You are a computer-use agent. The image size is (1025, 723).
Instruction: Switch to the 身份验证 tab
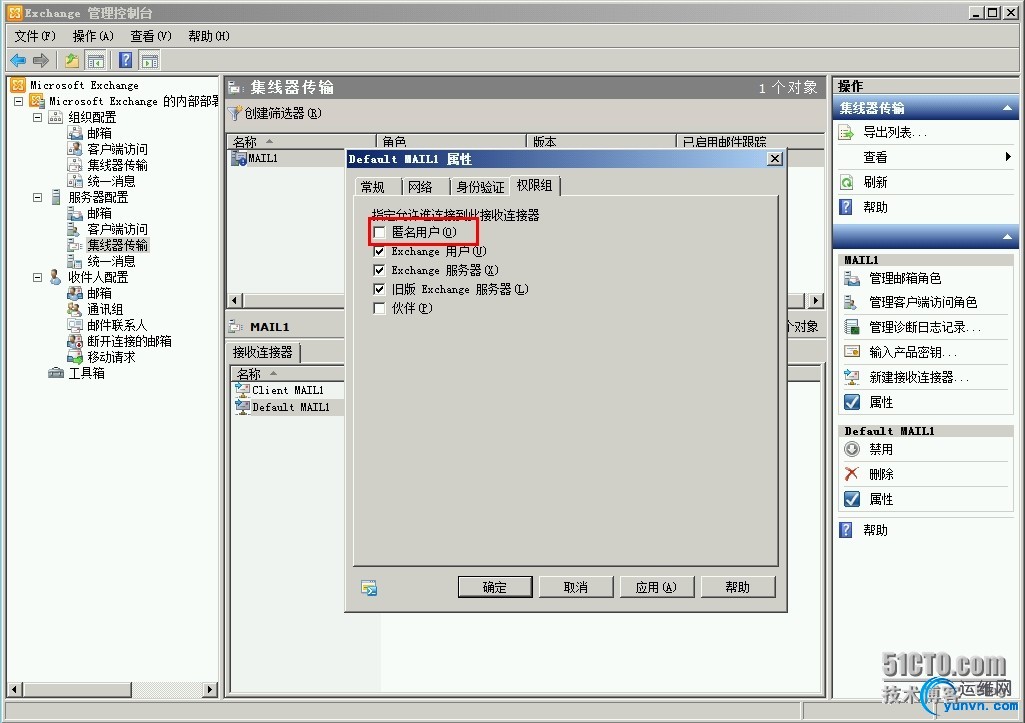(x=480, y=187)
